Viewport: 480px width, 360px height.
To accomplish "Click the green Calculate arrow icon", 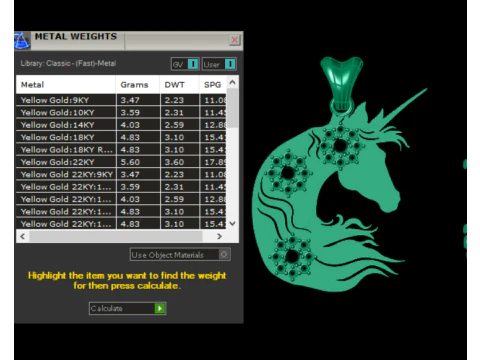I will pos(160,308).
